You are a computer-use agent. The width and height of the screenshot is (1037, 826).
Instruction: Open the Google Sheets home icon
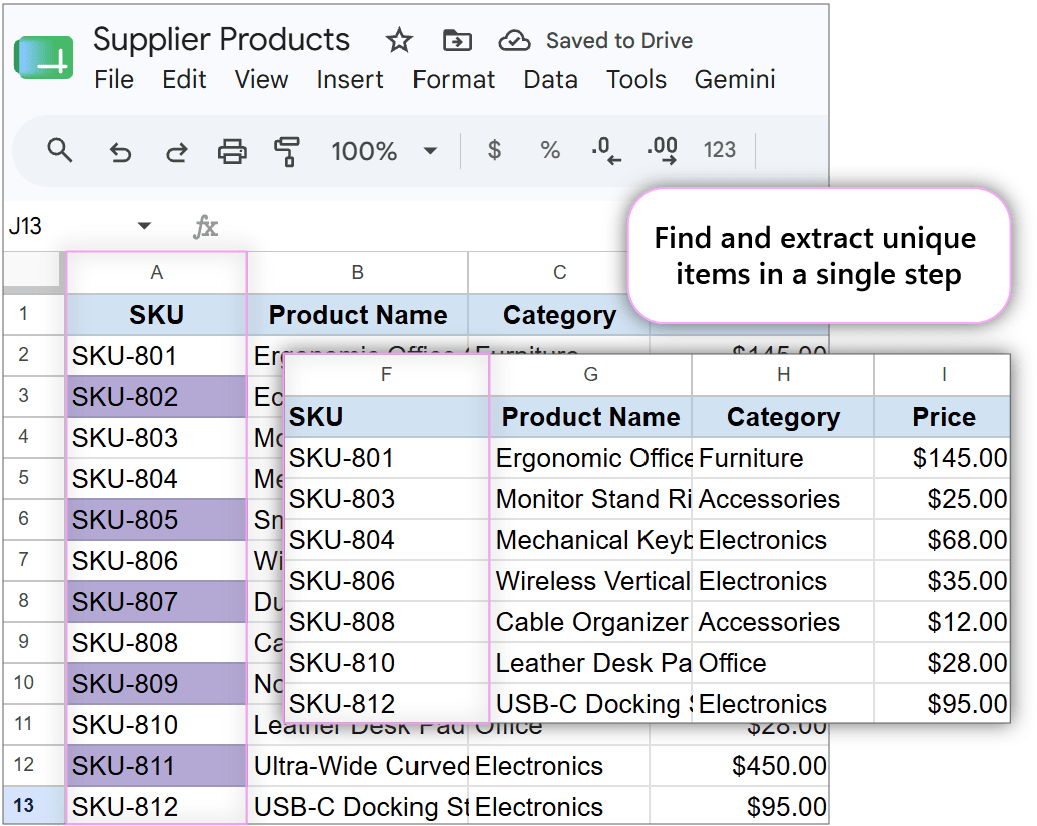pyautogui.click(x=43, y=58)
